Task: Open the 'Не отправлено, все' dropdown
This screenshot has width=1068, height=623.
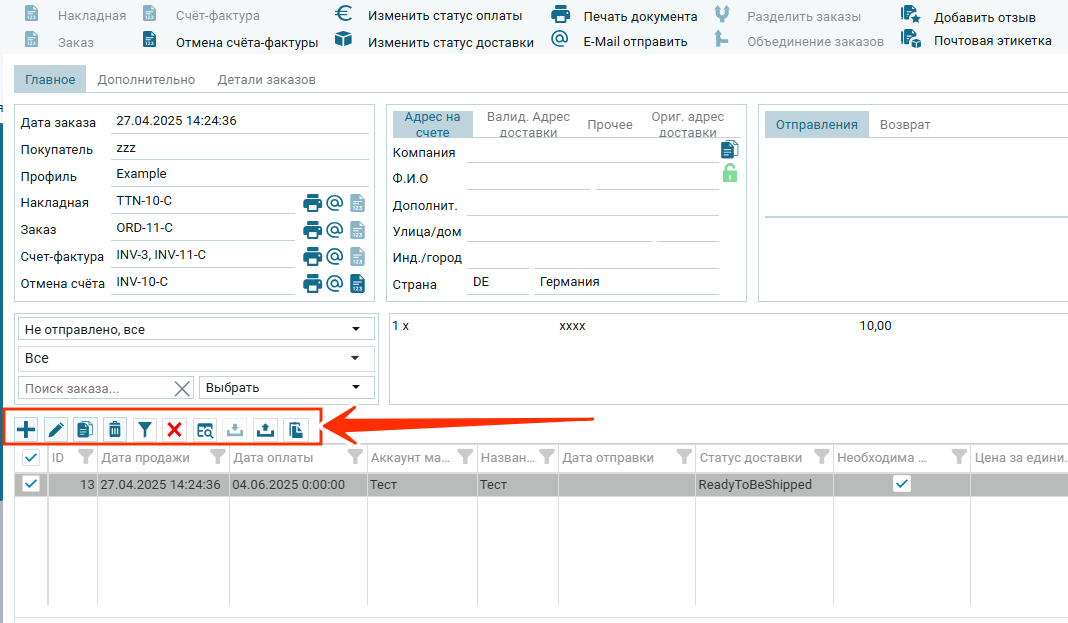Action: pyautogui.click(x=196, y=329)
